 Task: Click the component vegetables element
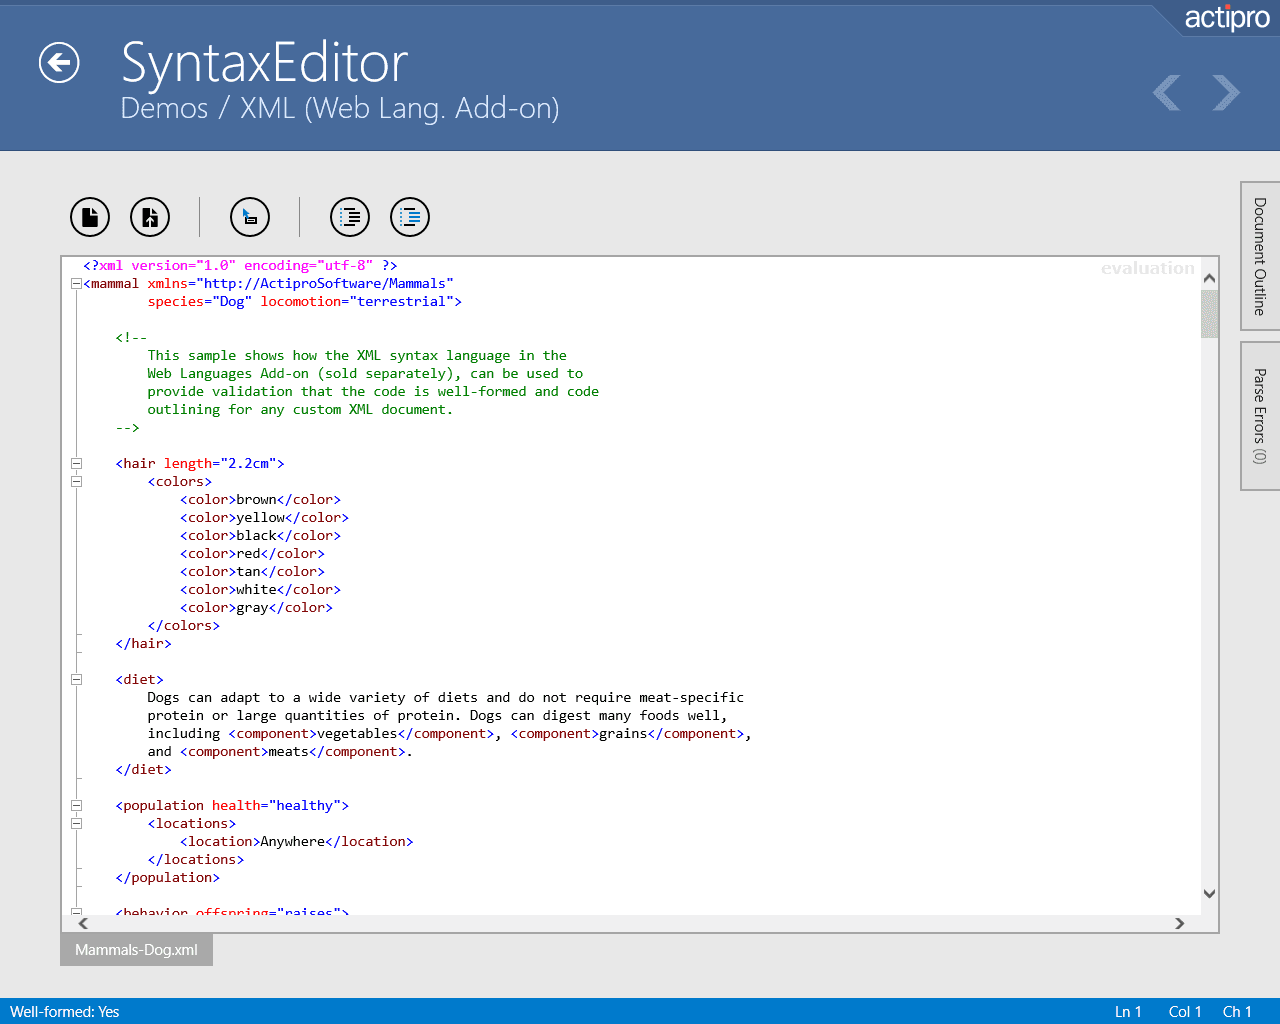[x=361, y=734]
